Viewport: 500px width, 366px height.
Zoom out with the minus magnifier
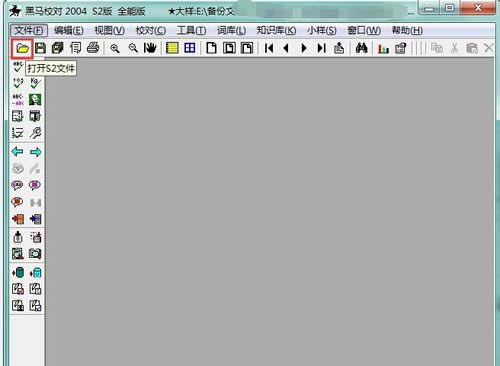coord(133,49)
